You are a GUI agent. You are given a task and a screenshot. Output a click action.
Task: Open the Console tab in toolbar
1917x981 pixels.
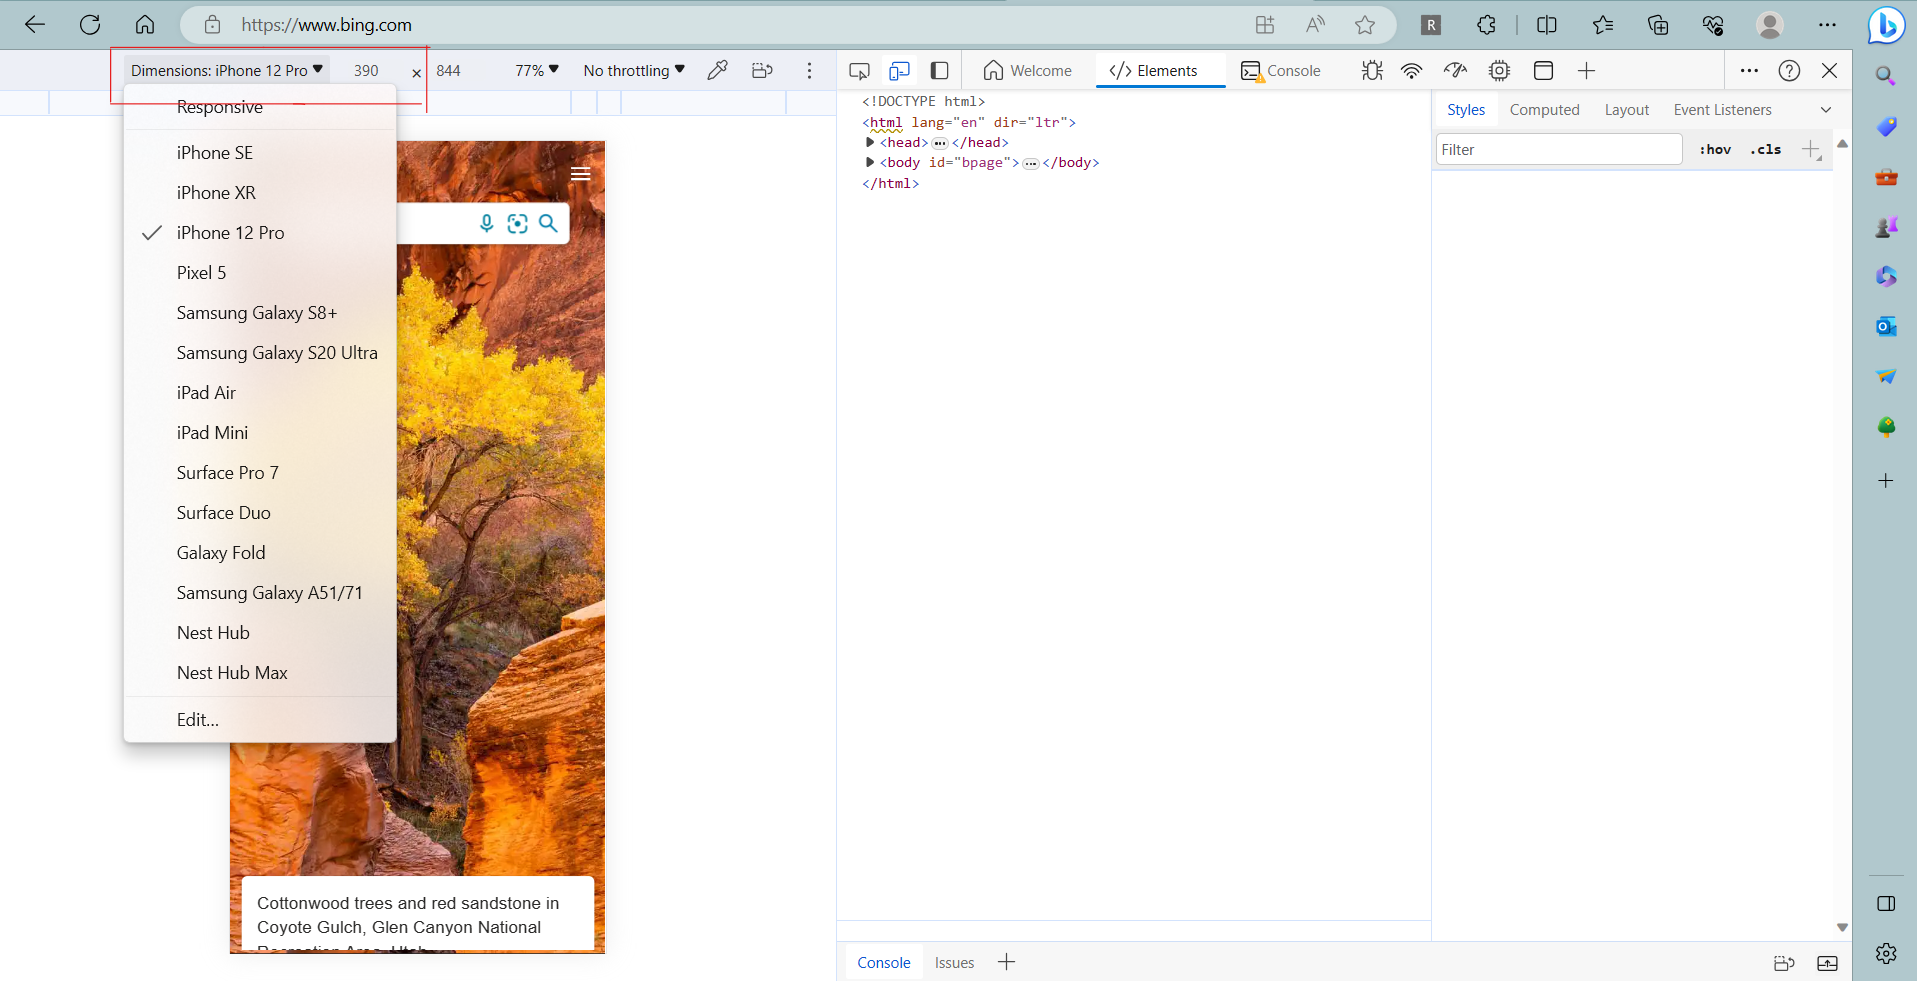(1281, 71)
